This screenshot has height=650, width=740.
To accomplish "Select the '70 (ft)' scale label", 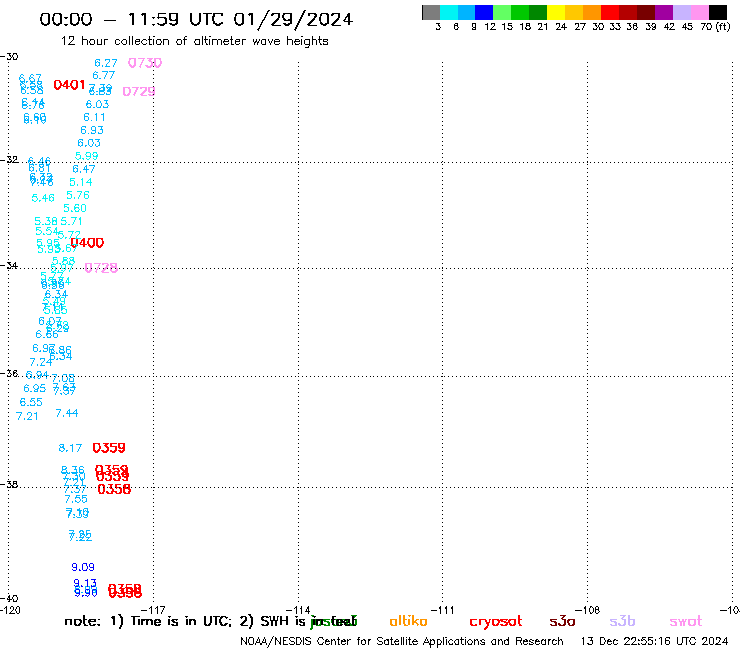I will coord(715,27).
